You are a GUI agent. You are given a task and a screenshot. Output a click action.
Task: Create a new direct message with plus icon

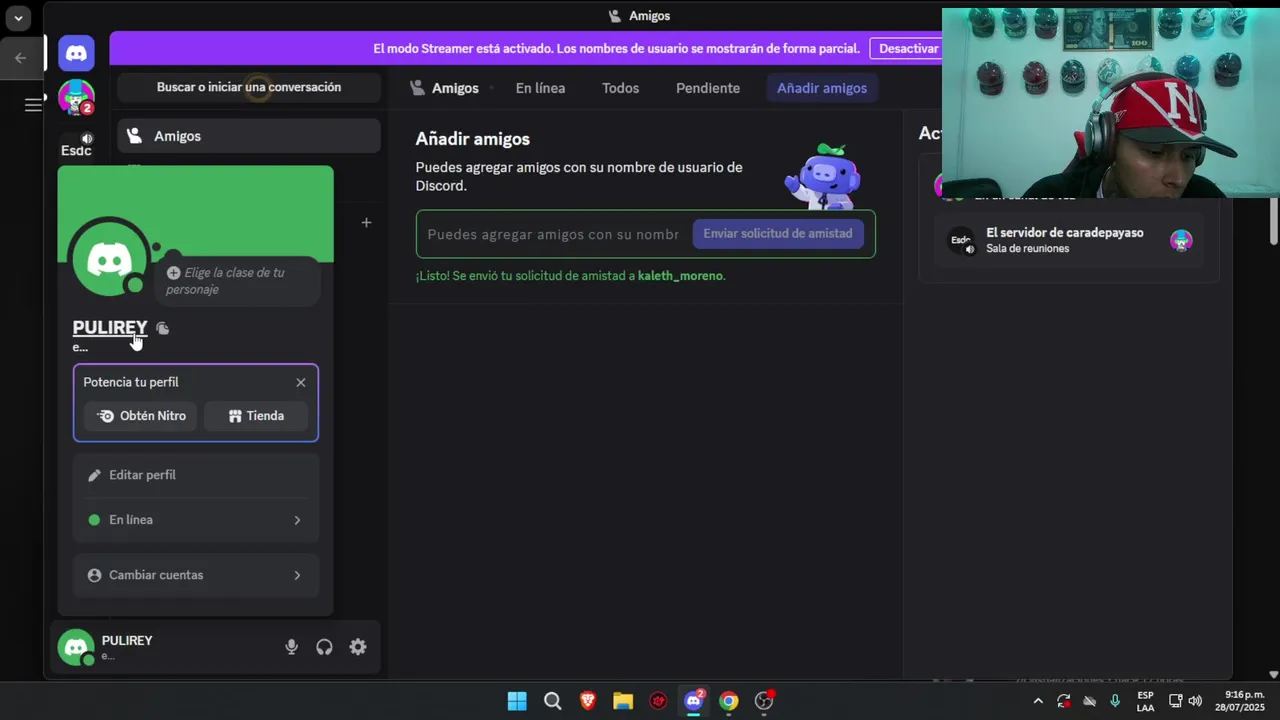[x=366, y=222]
